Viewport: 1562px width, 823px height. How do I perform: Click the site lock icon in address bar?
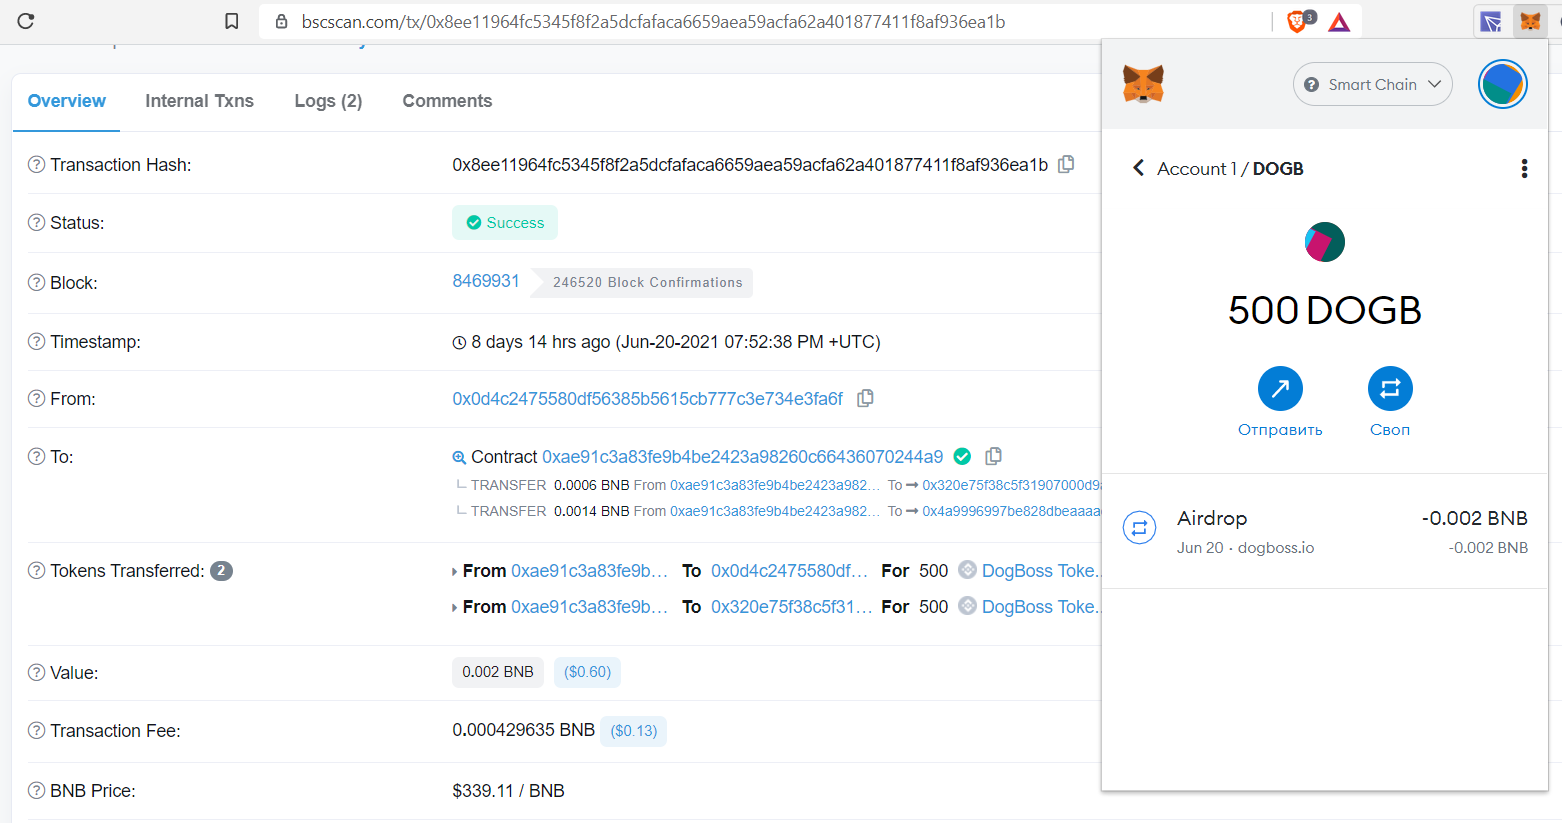click(x=281, y=21)
